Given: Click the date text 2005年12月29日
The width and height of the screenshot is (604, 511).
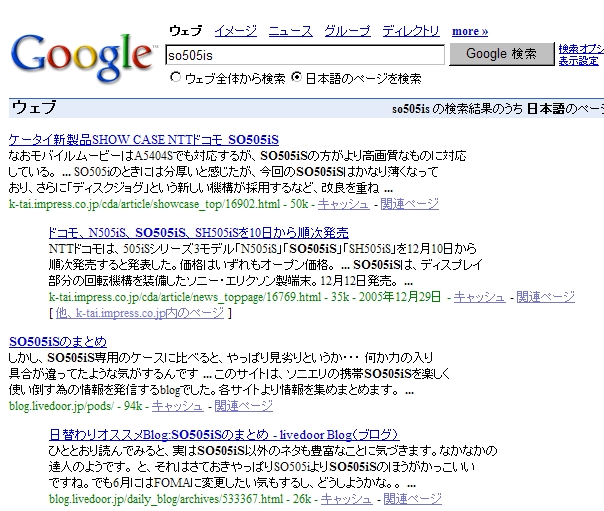Looking at the screenshot, I should 400,297.
